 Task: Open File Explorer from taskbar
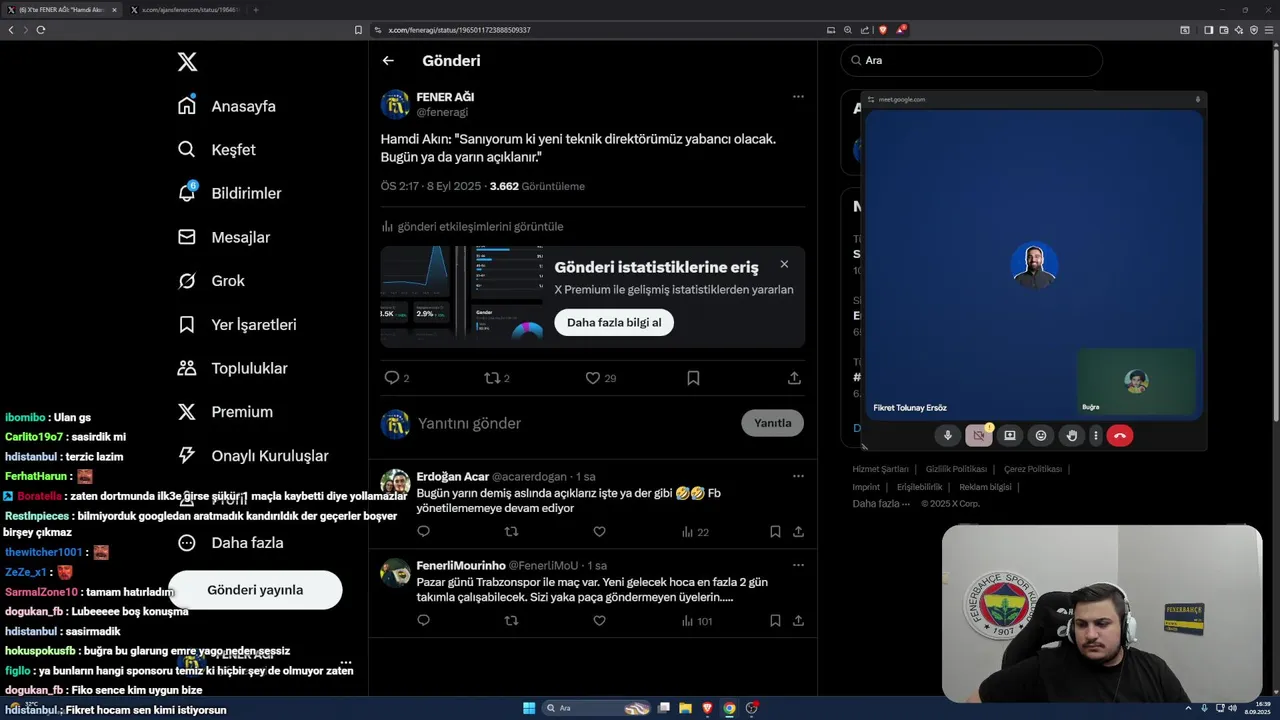click(685, 708)
